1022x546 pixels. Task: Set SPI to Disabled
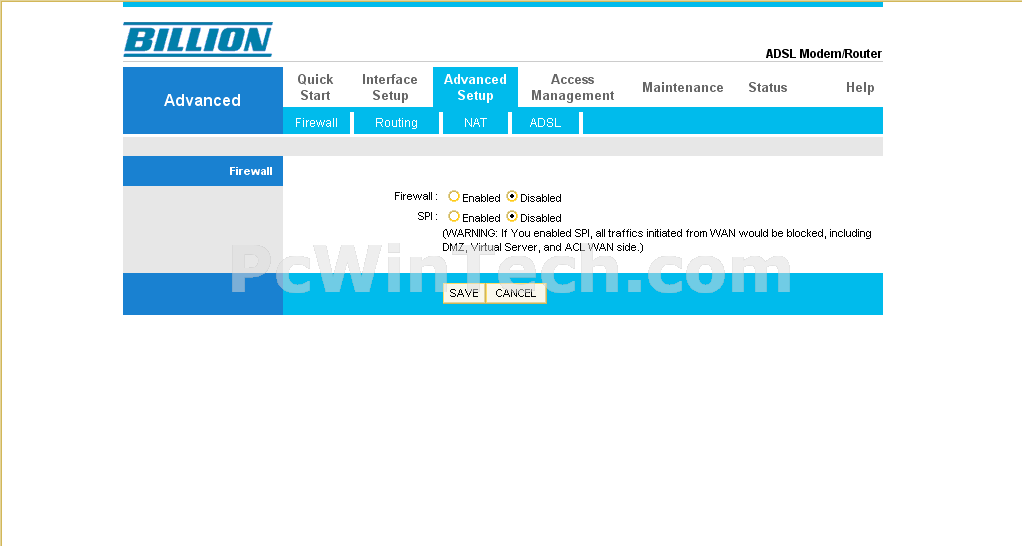512,216
